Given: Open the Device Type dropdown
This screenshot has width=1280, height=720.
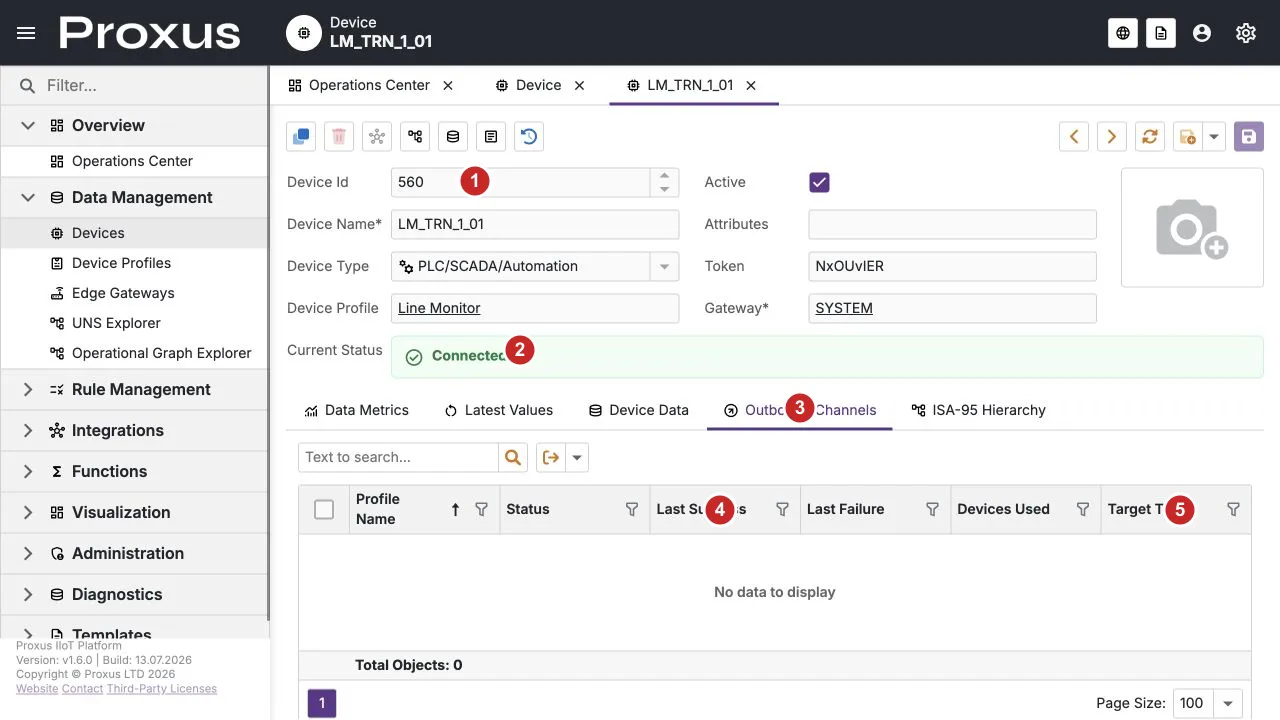Looking at the screenshot, I should click(665, 266).
